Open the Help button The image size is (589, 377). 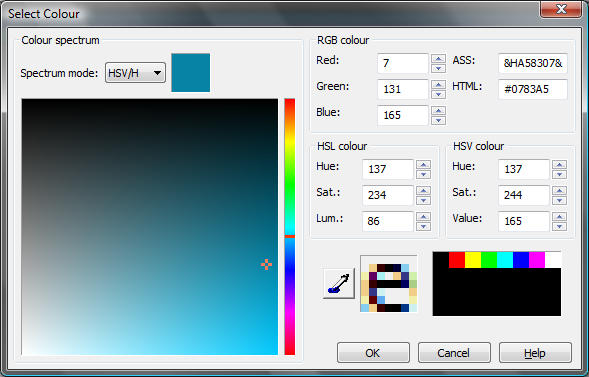coord(535,353)
